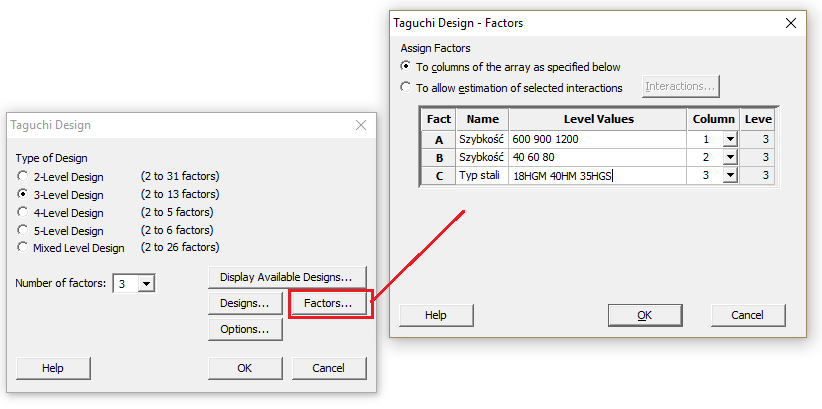Select the 5-Level Design option
The width and height of the screenshot is (822, 409).
pos(22,230)
